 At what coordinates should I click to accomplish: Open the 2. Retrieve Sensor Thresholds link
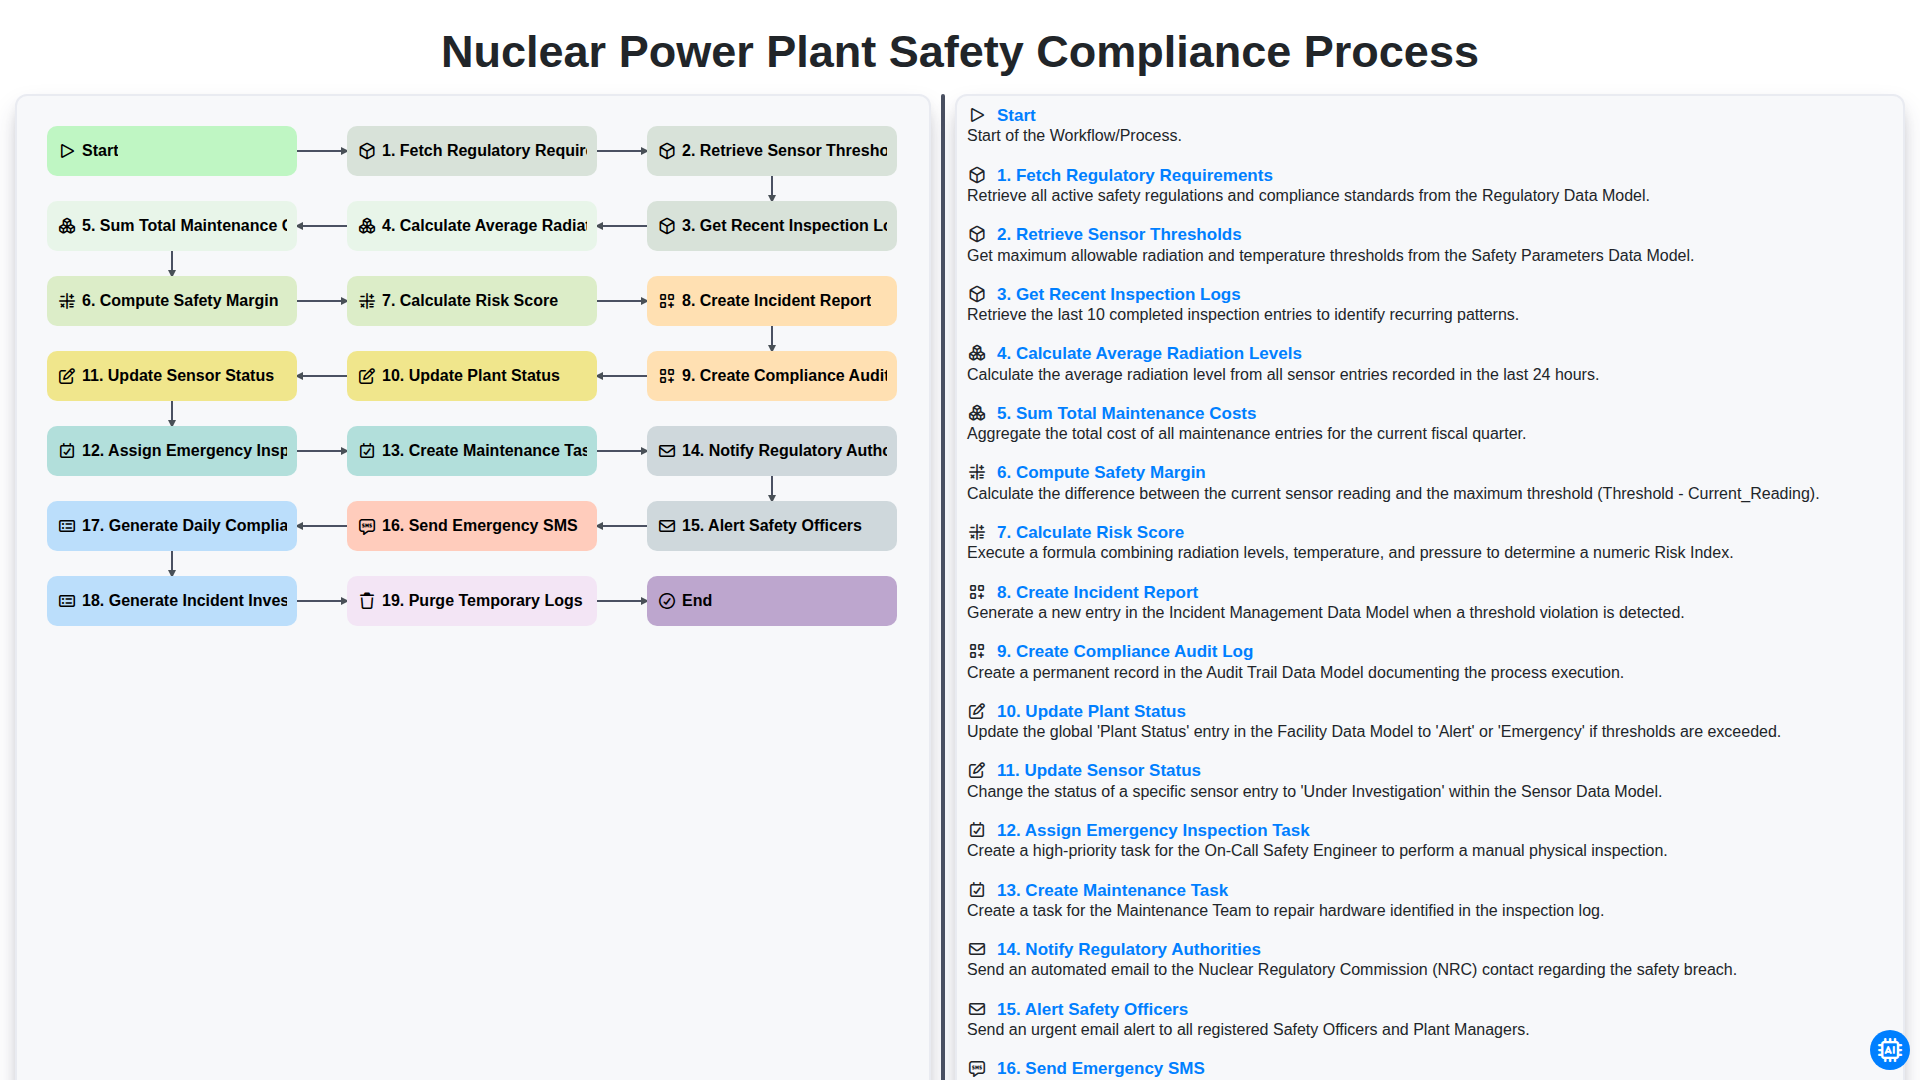click(x=1119, y=234)
